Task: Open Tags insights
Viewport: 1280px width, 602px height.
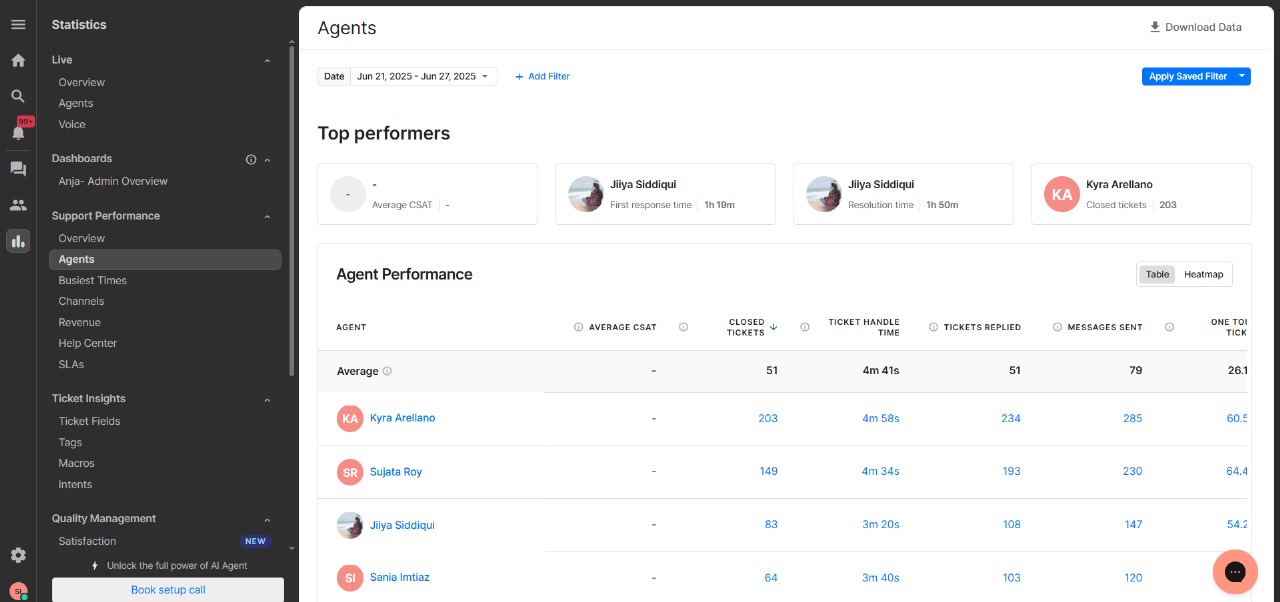Action: 70,442
